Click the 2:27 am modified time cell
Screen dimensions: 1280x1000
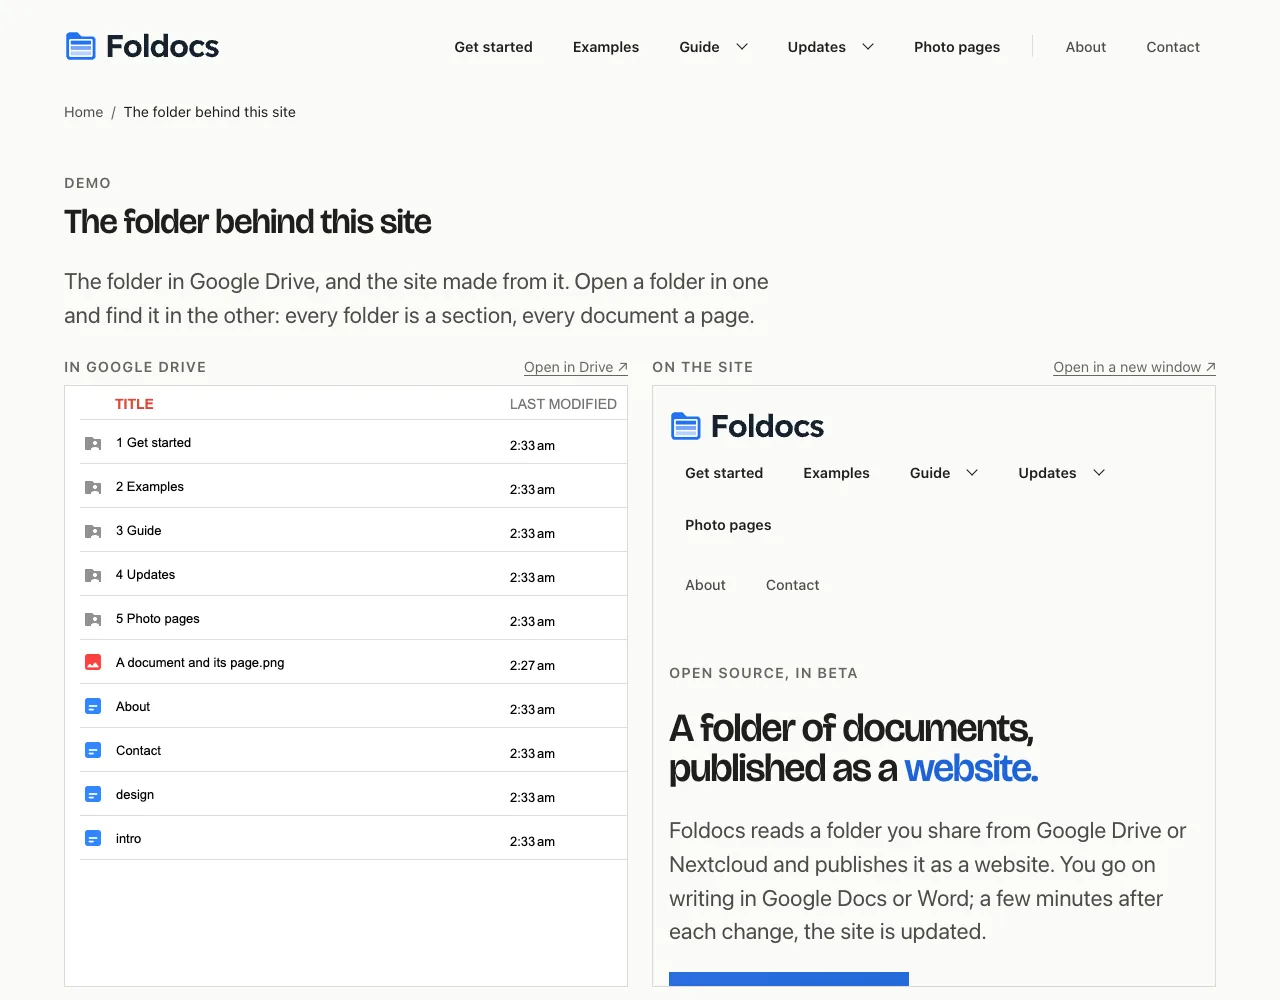532,665
